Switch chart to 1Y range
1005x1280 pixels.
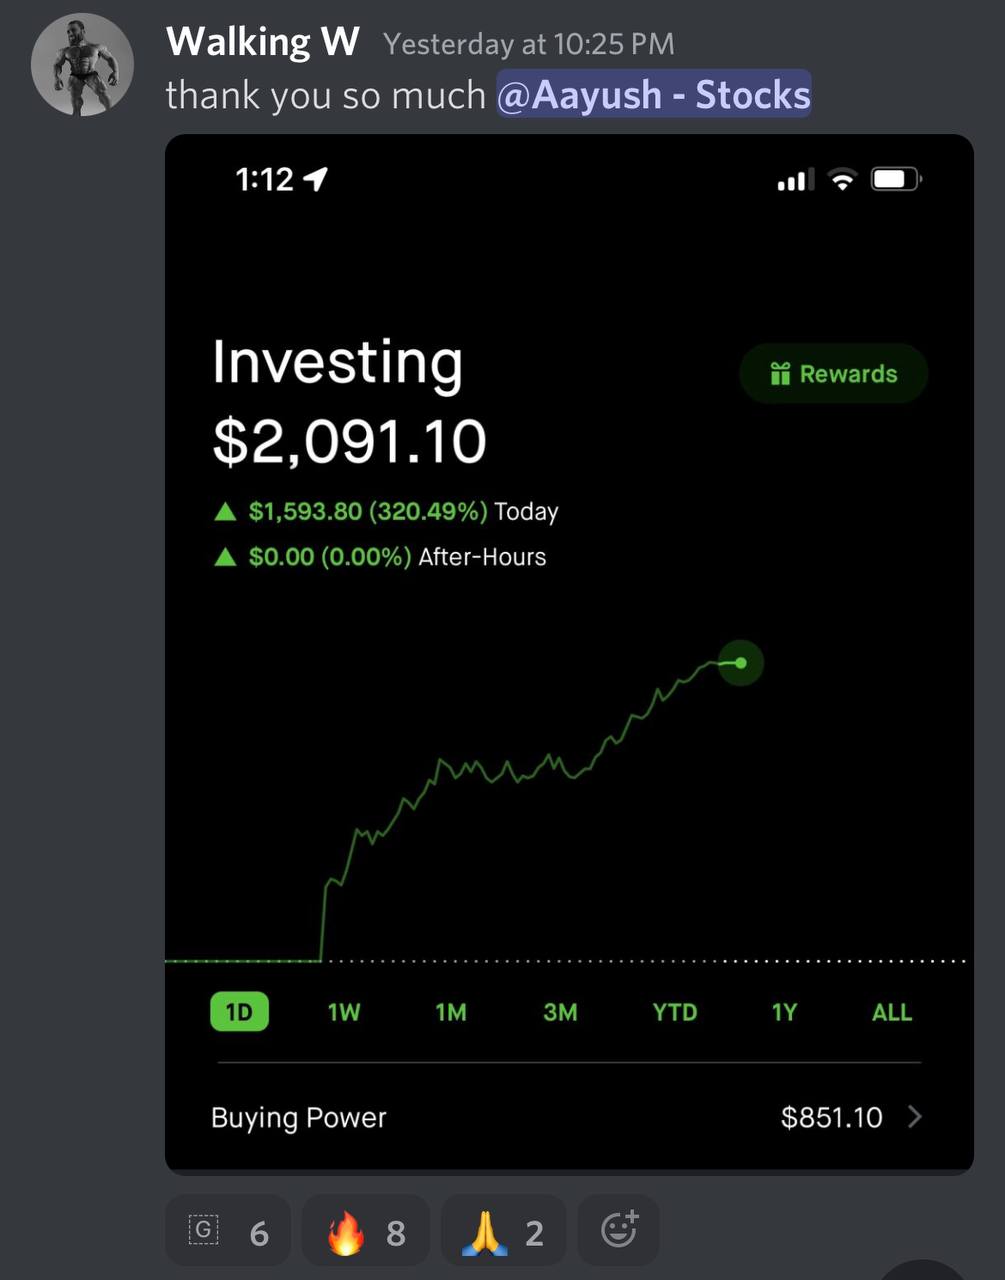click(784, 1012)
